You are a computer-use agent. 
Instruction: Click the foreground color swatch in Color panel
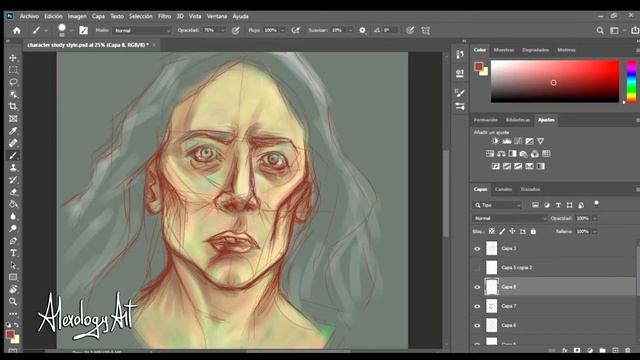[478, 66]
